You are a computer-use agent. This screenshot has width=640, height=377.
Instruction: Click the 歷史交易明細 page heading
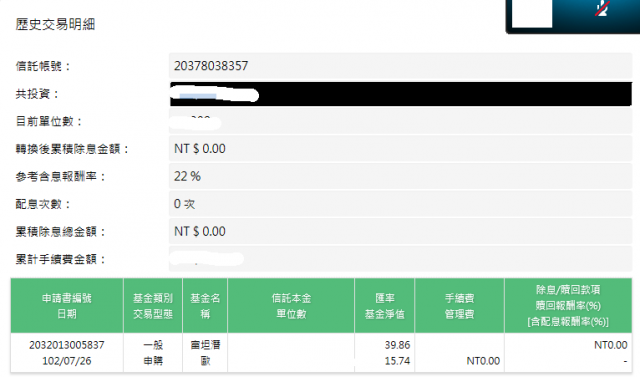[x=55, y=24]
